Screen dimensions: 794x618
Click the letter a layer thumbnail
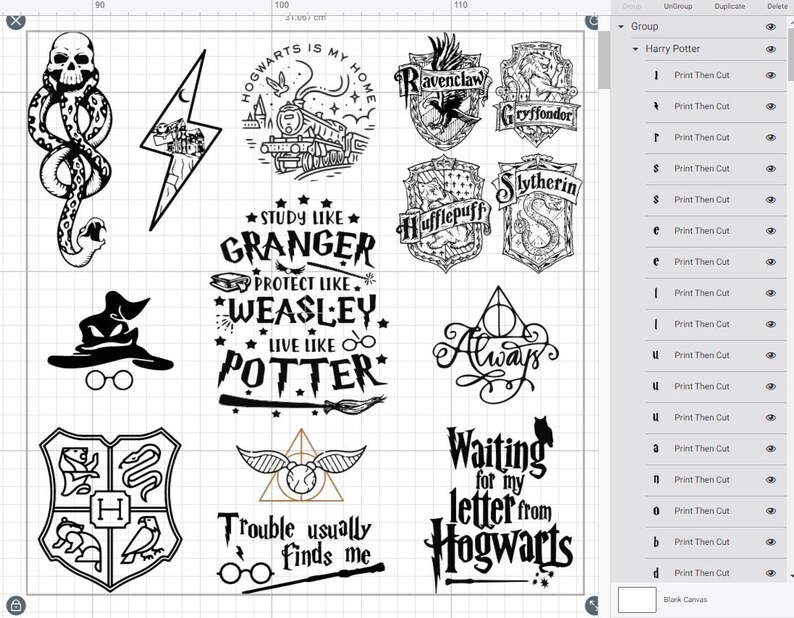656,448
